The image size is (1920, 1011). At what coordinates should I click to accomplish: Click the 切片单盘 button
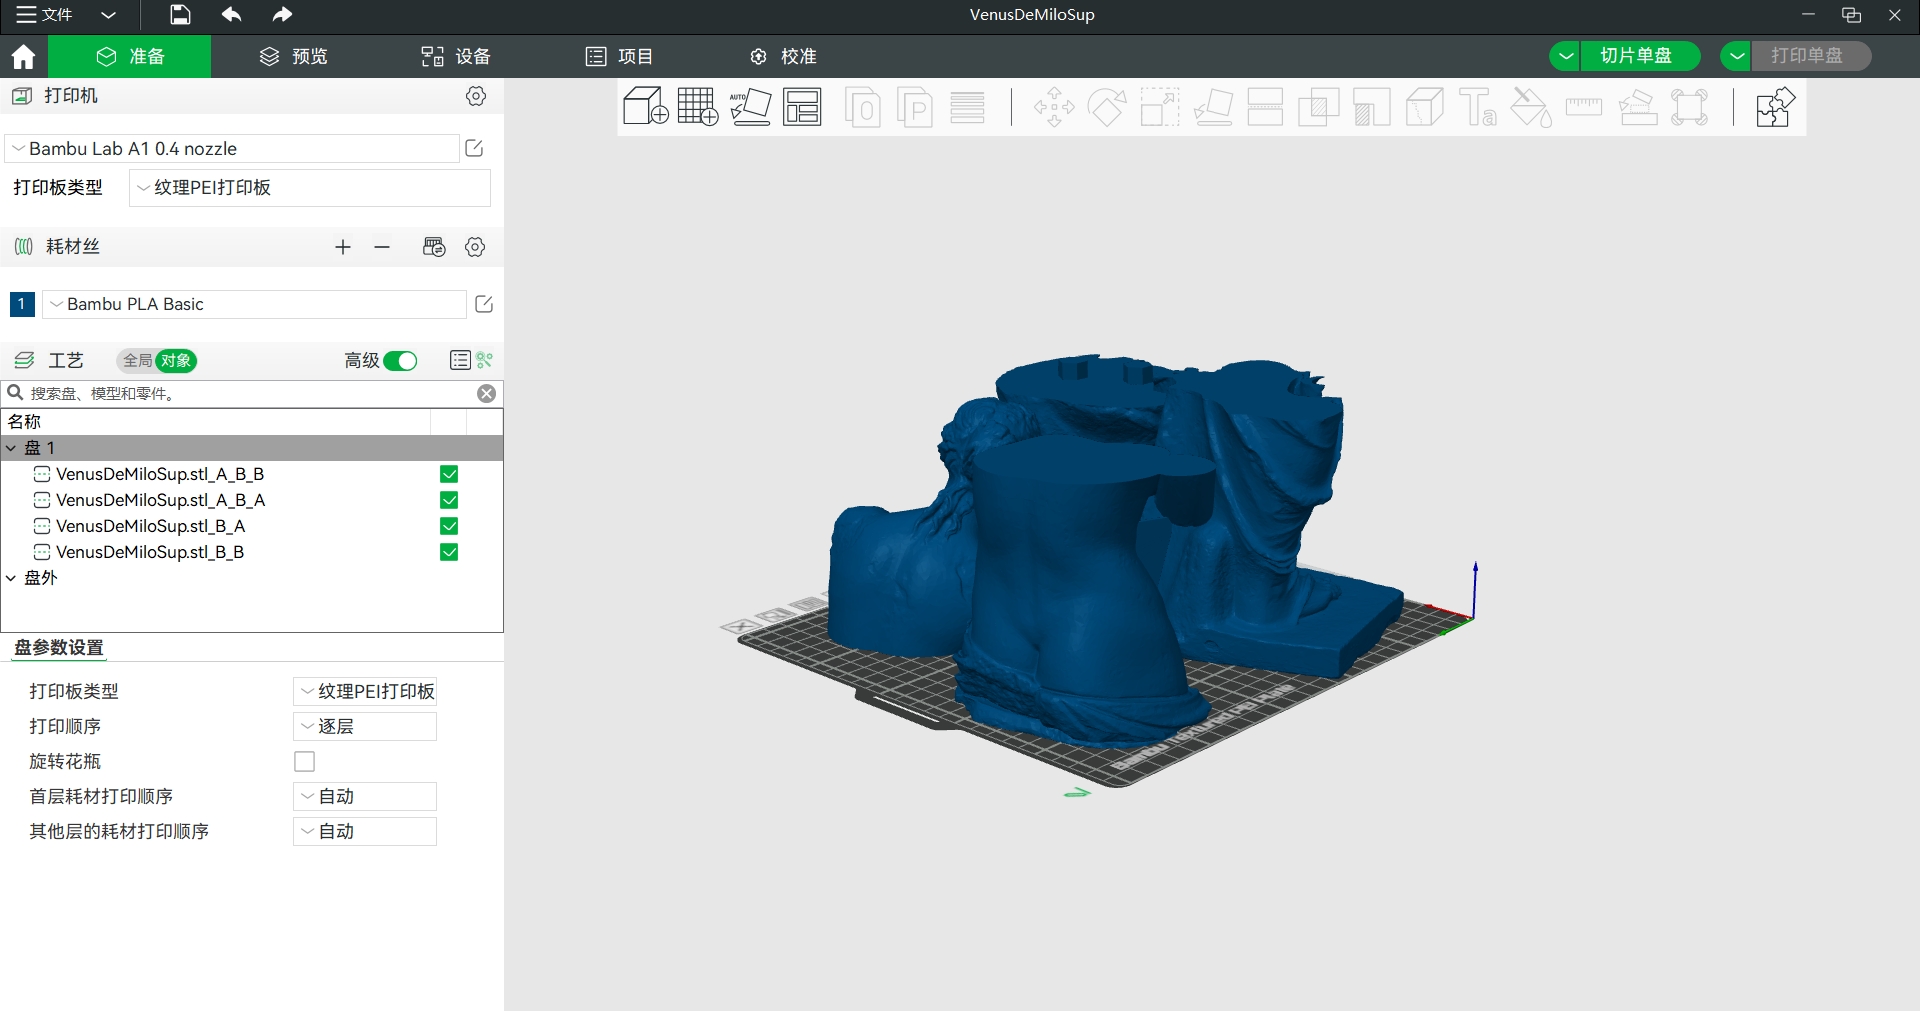pos(1640,56)
